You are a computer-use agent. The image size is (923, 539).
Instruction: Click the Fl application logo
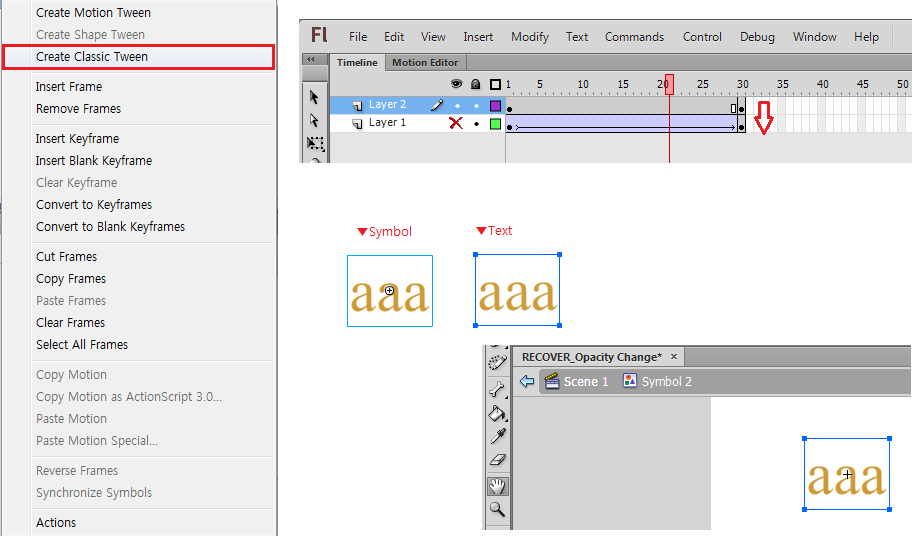(319, 35)
